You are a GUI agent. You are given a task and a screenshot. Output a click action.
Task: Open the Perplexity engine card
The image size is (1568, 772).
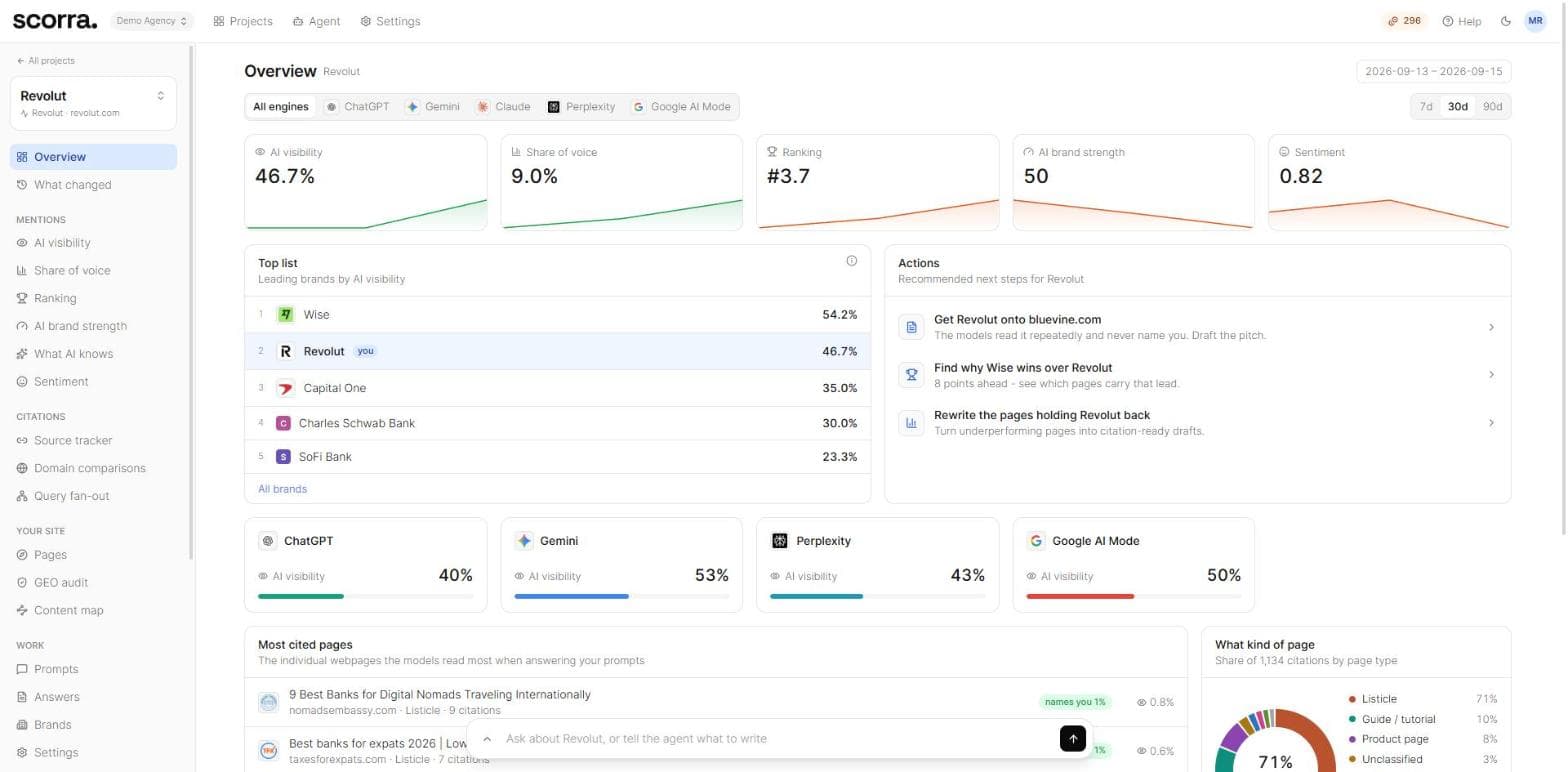coord(878,565)
